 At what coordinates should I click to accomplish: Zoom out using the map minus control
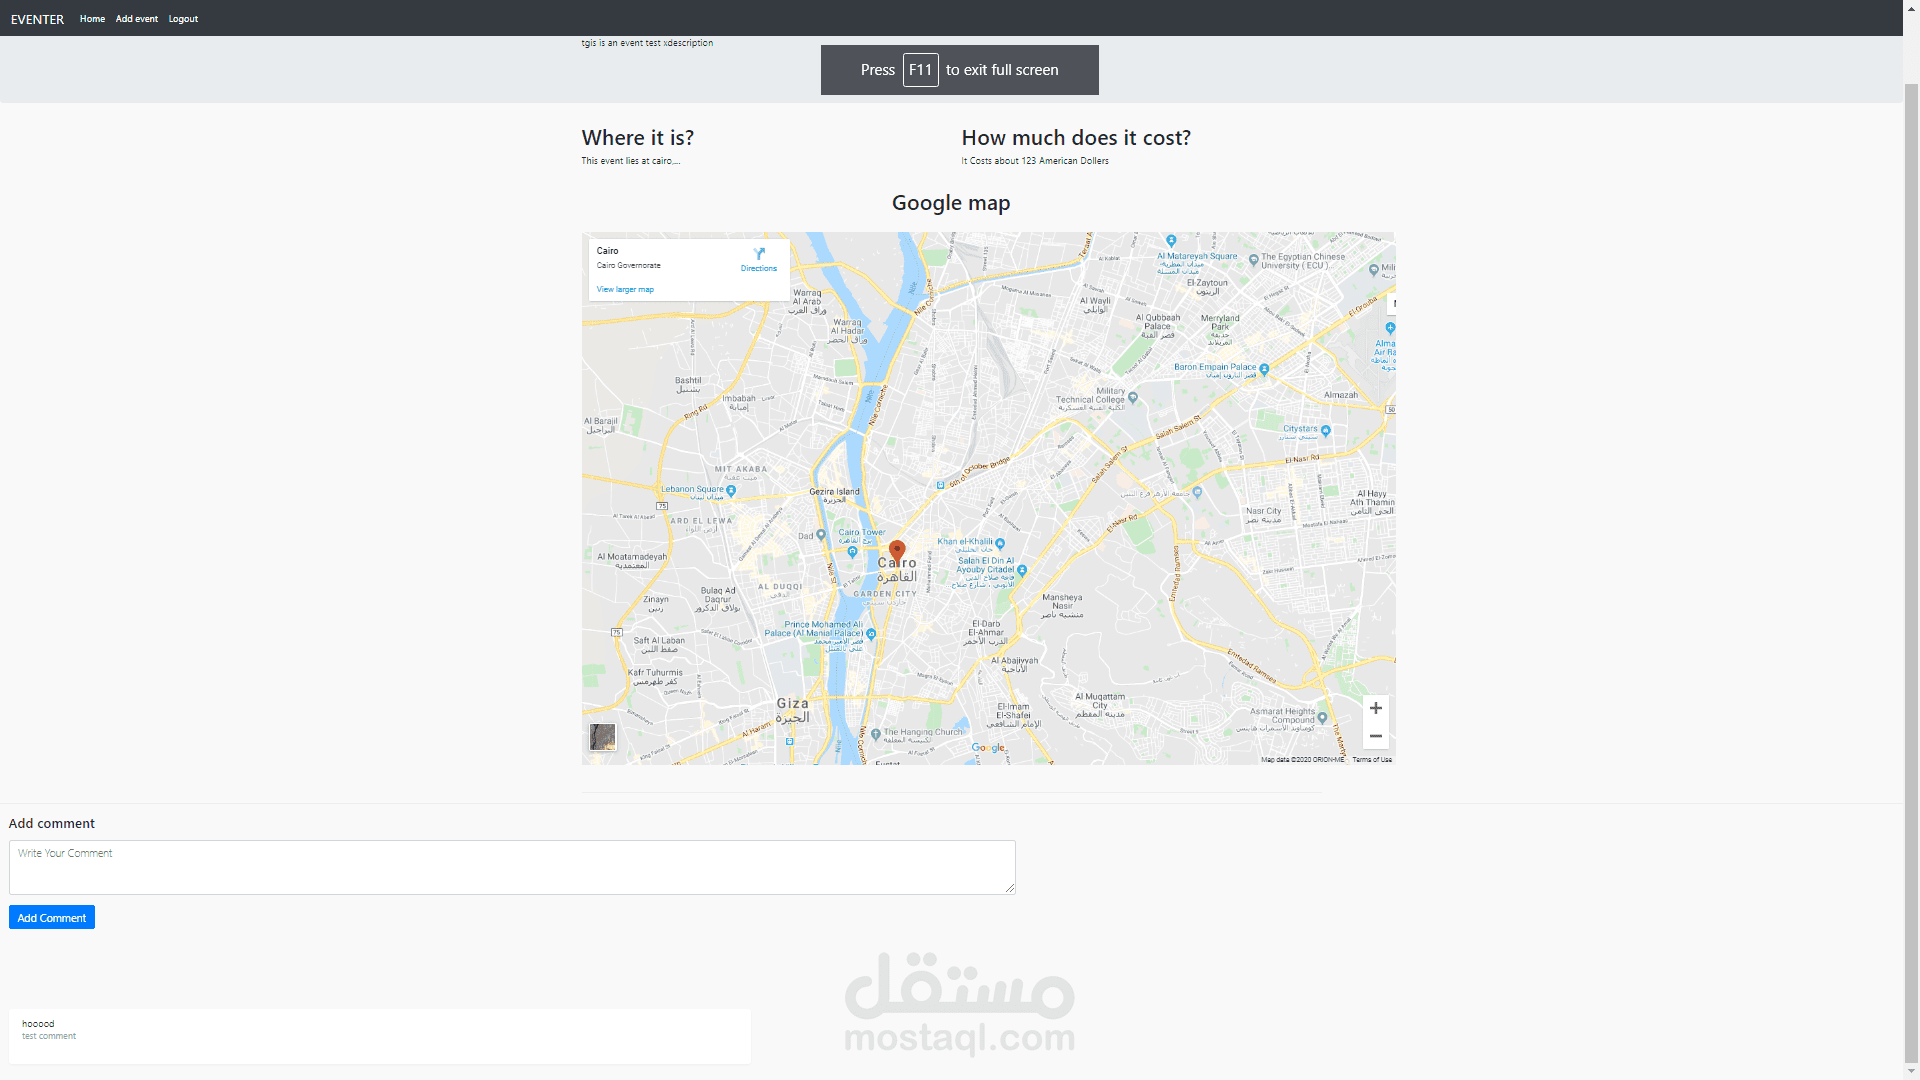coord(1376,736)
